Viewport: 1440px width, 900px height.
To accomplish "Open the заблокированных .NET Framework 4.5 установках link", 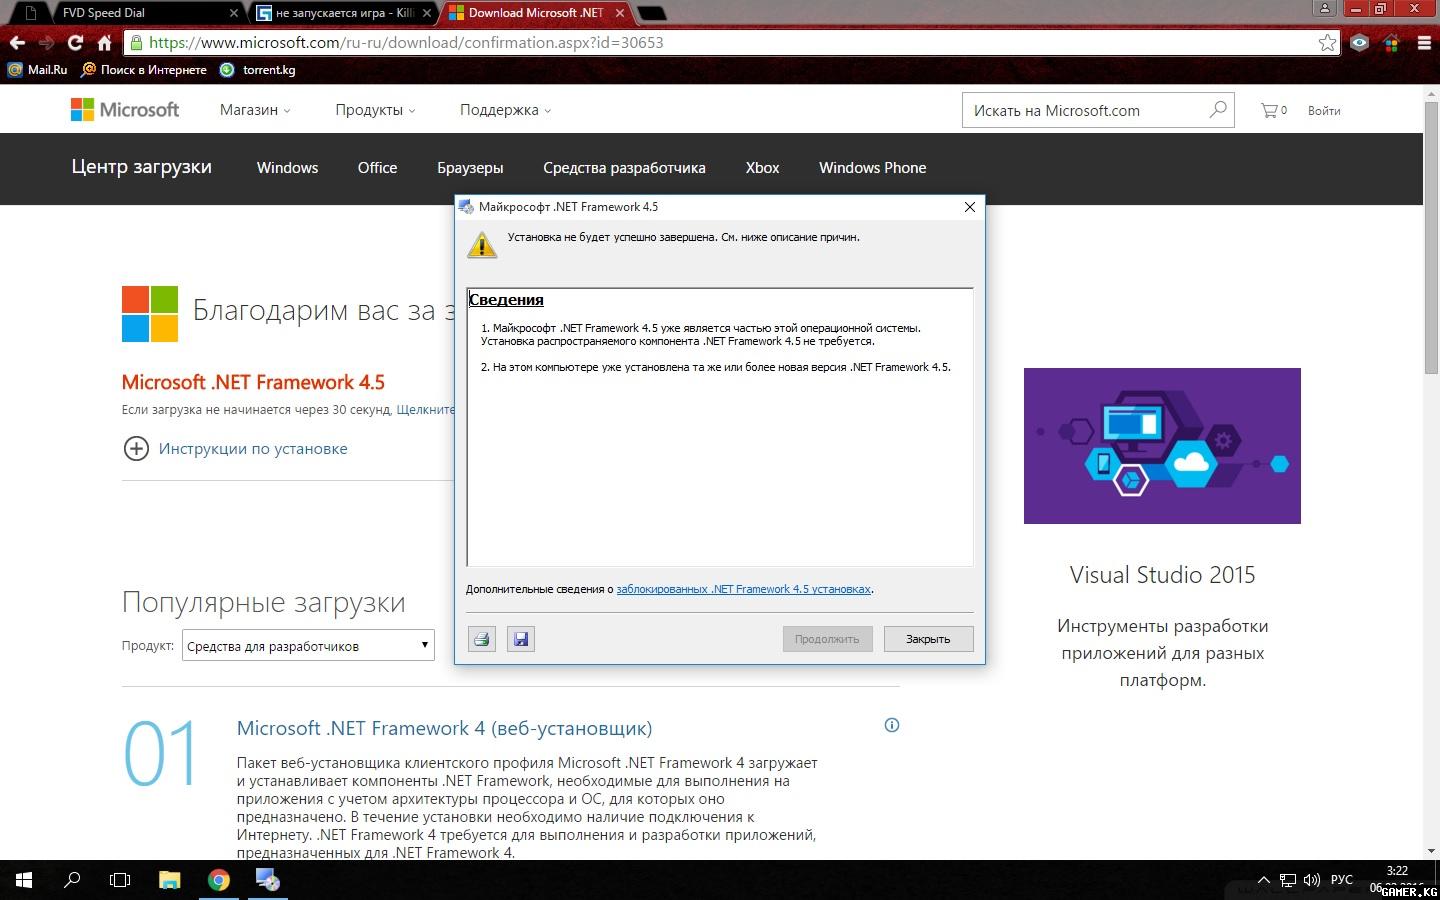I will click(x=743, y=589).
